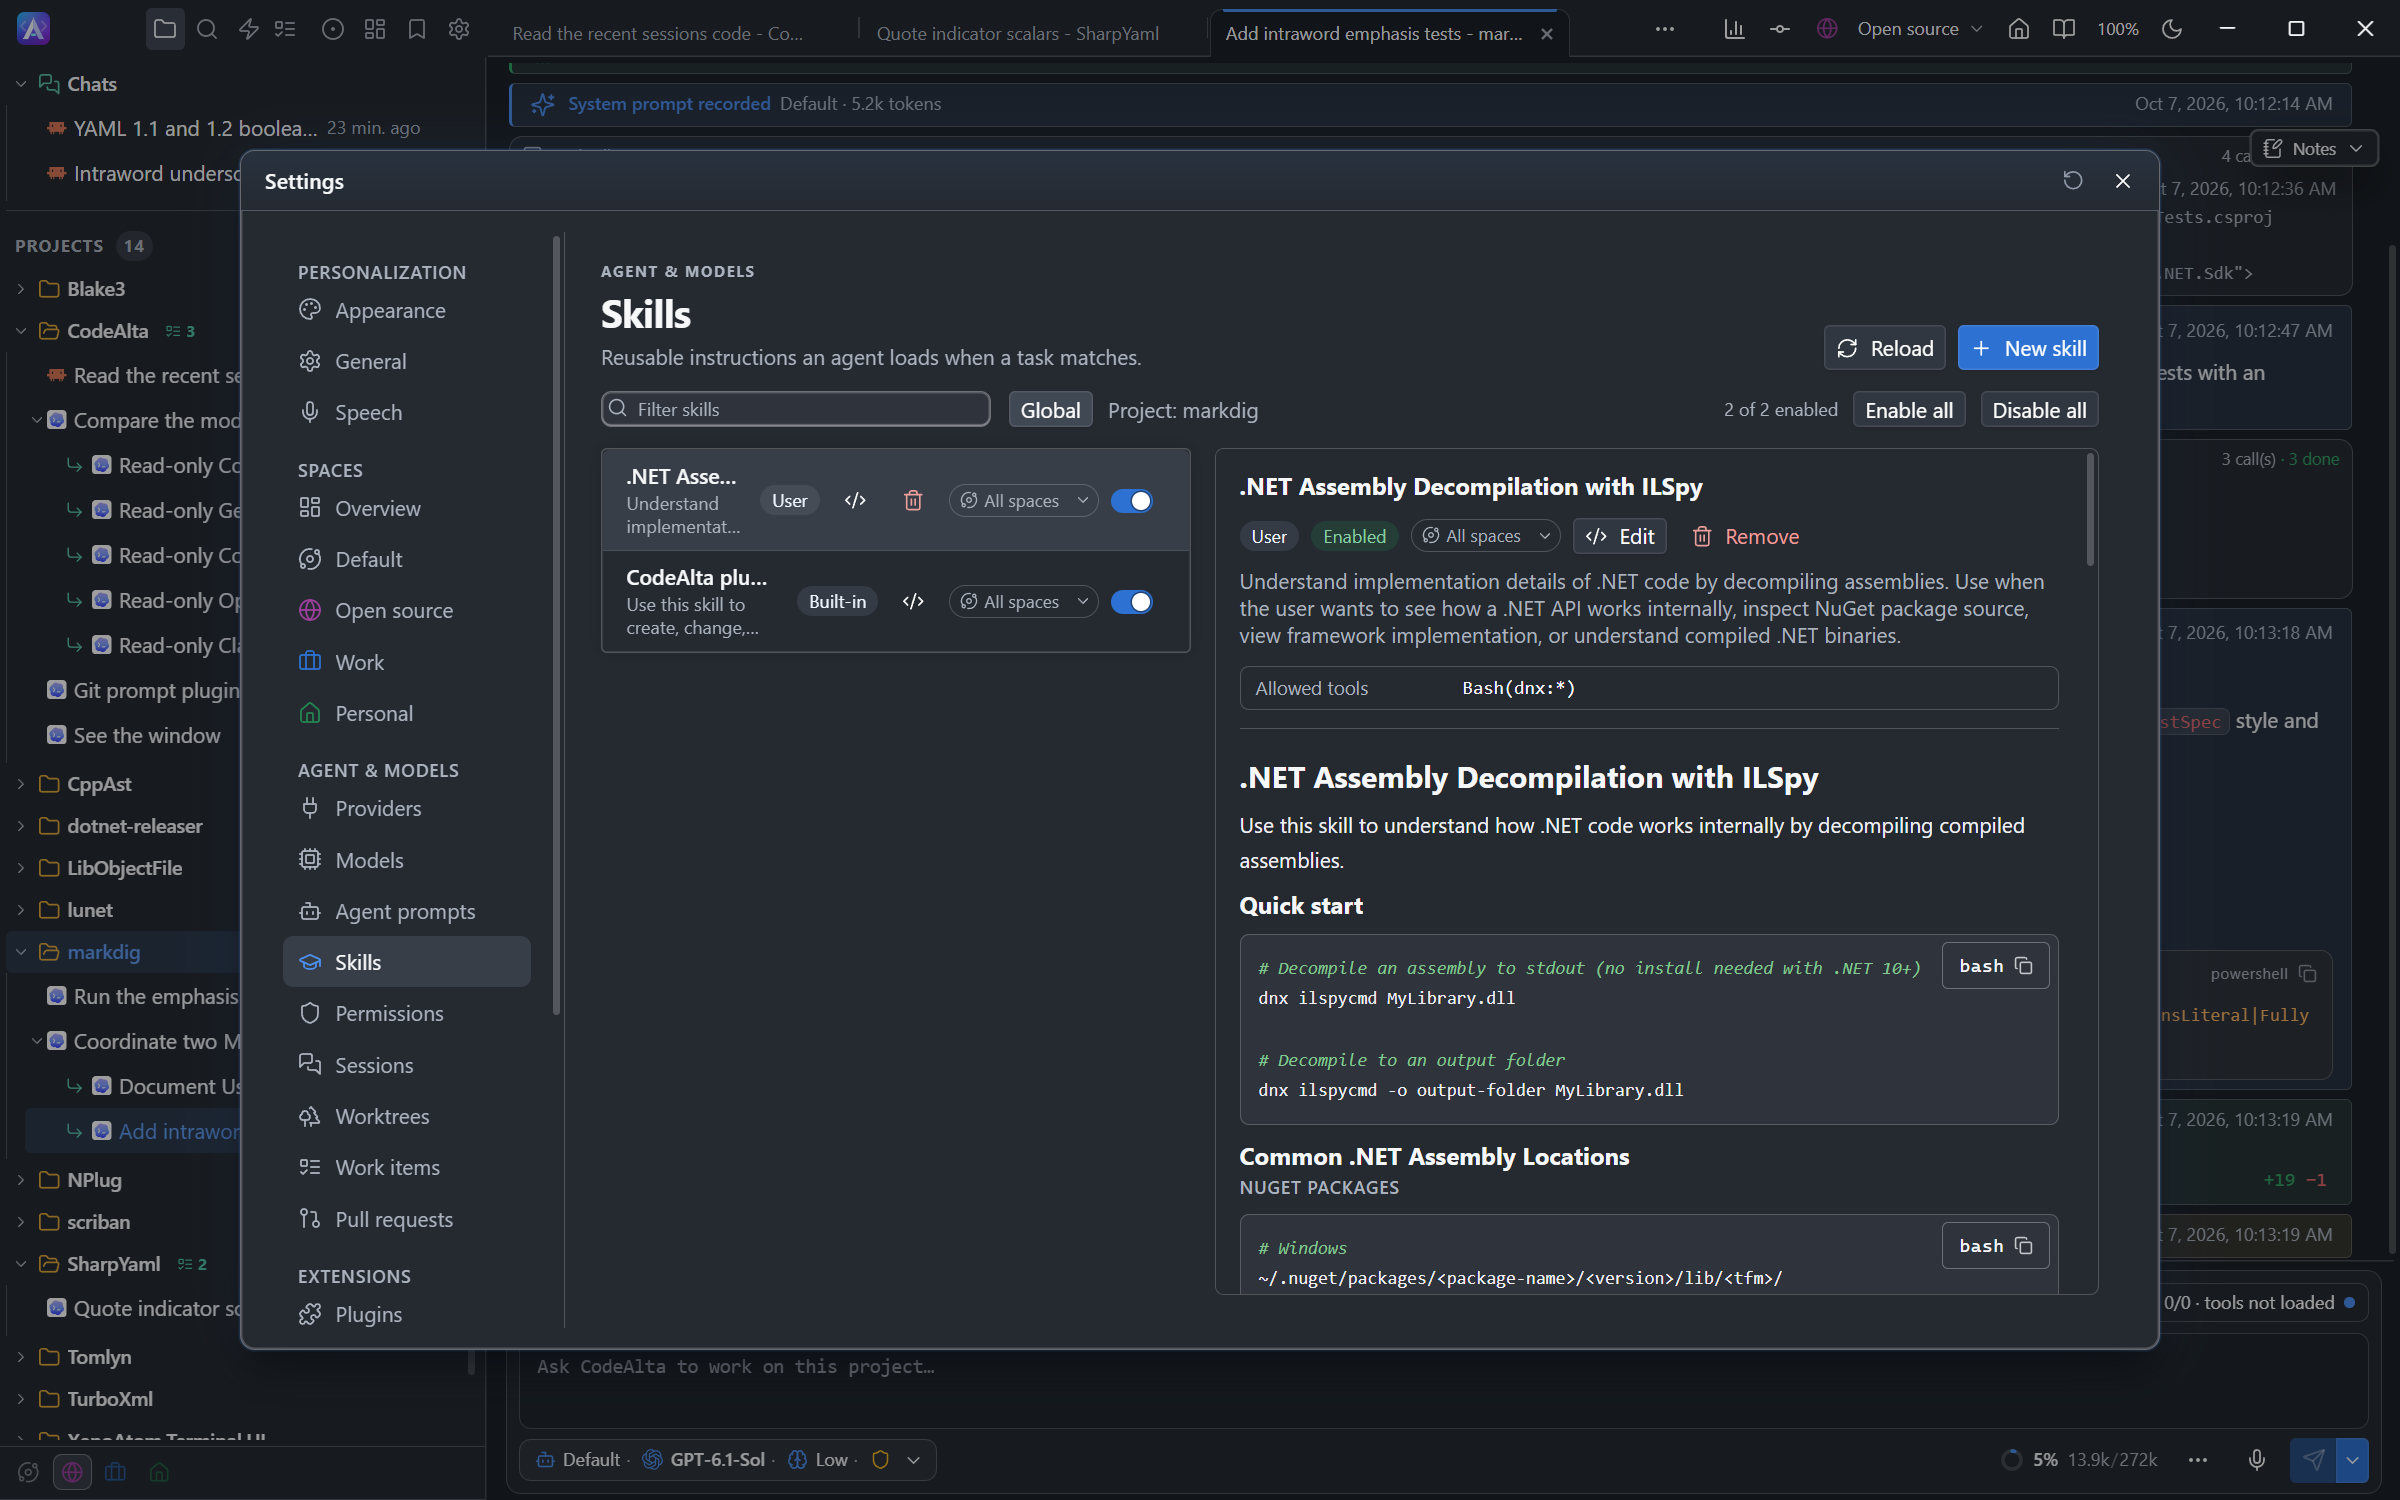
Task: Open Providers settings section
Action: [x=406, y=808]
